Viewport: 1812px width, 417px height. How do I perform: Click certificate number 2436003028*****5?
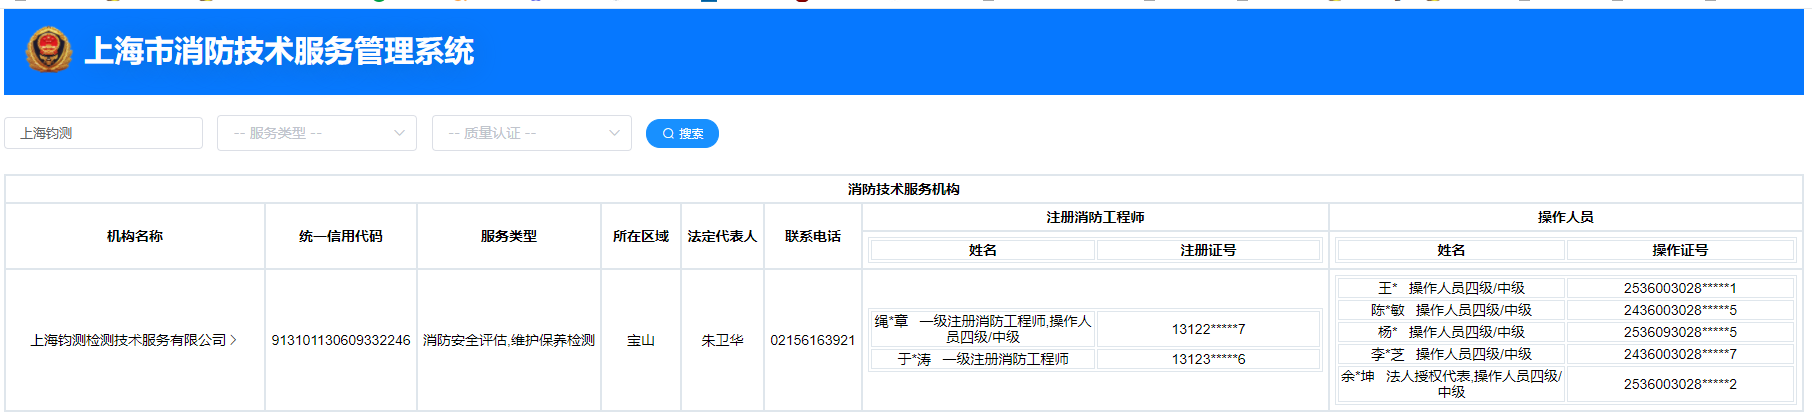click(1680, 310)
